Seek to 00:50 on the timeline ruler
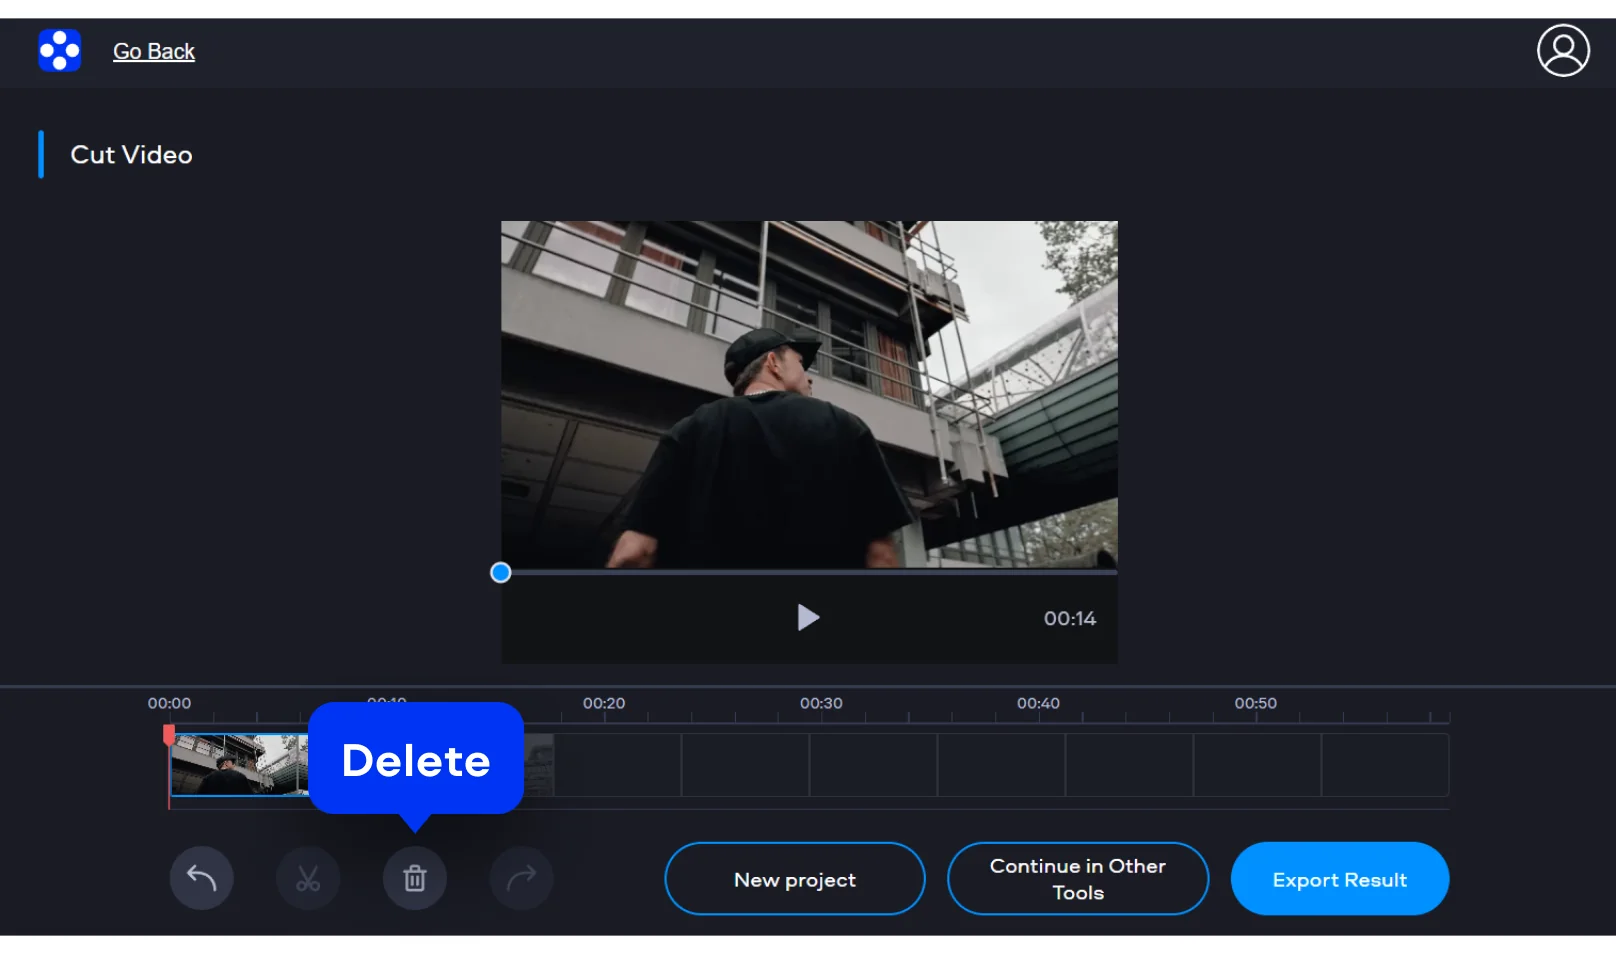 1255,704
